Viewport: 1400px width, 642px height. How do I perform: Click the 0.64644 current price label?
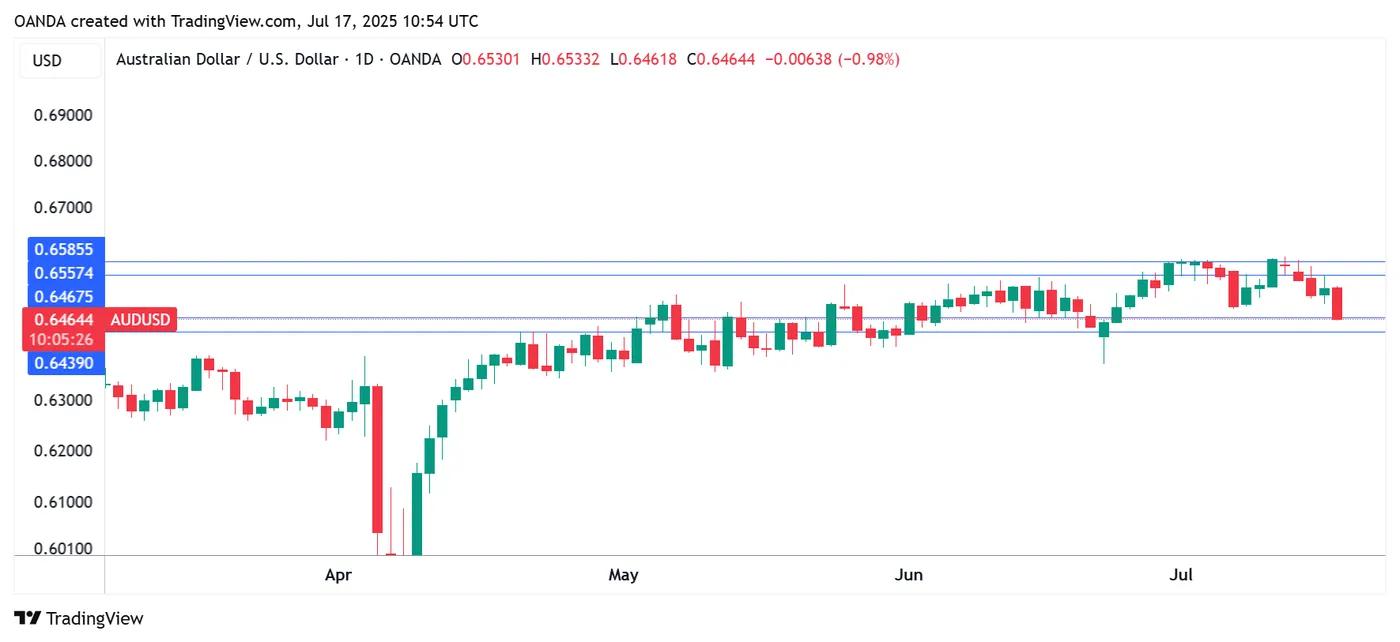(x=63, y=320)
